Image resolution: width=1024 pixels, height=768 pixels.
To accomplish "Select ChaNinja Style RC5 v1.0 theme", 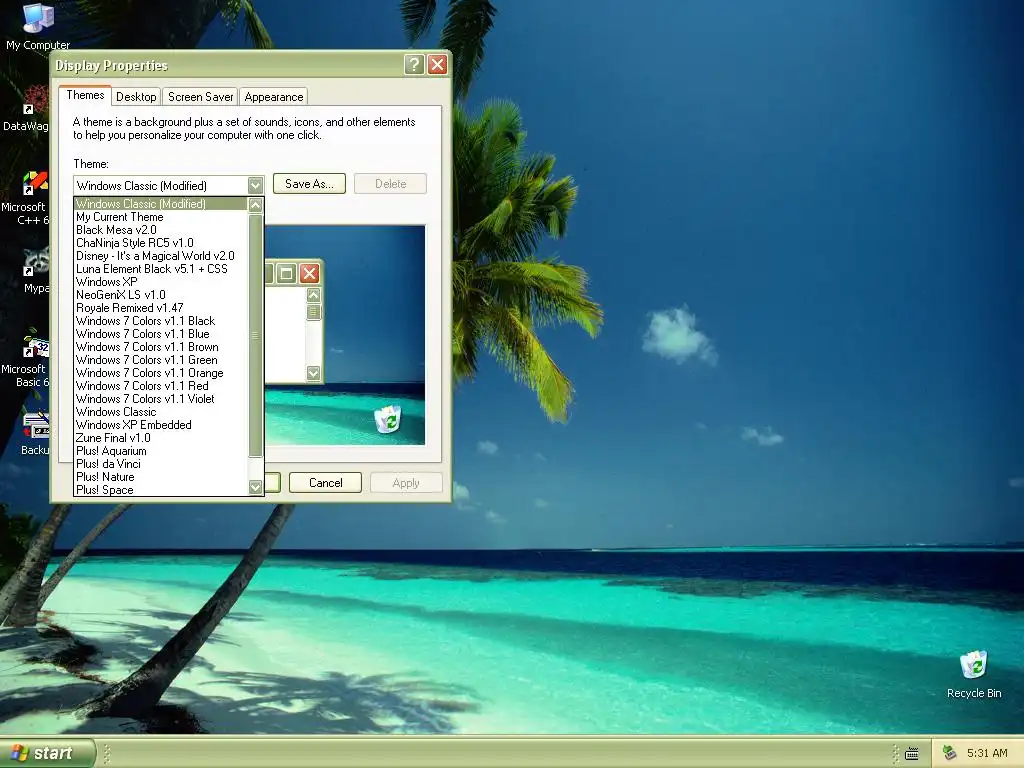I will tap(161, 243).
